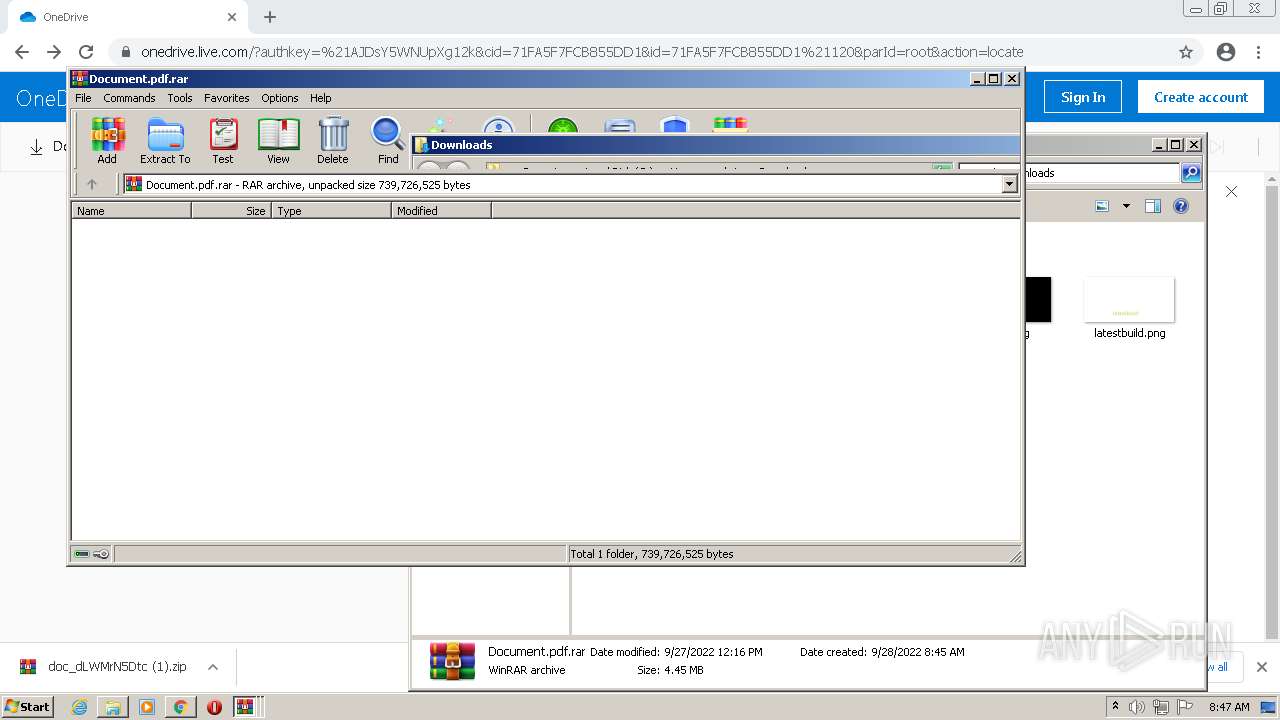The image size is (1280, 720).
Task: Click the volume speaker tray icon
Action: pos(1137,707)
